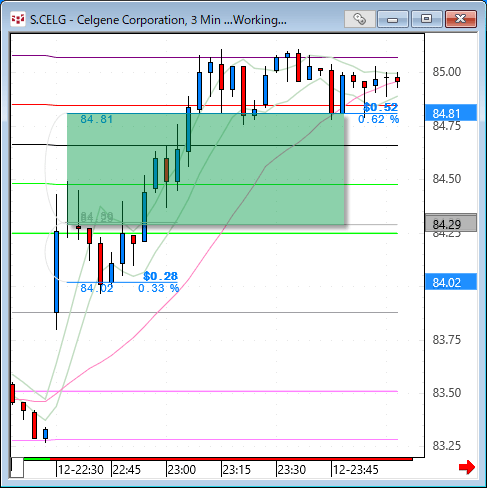This screenshot has width=487, height=488.
Task: Click the 12-22:30 time axis label
Action: 81,470
